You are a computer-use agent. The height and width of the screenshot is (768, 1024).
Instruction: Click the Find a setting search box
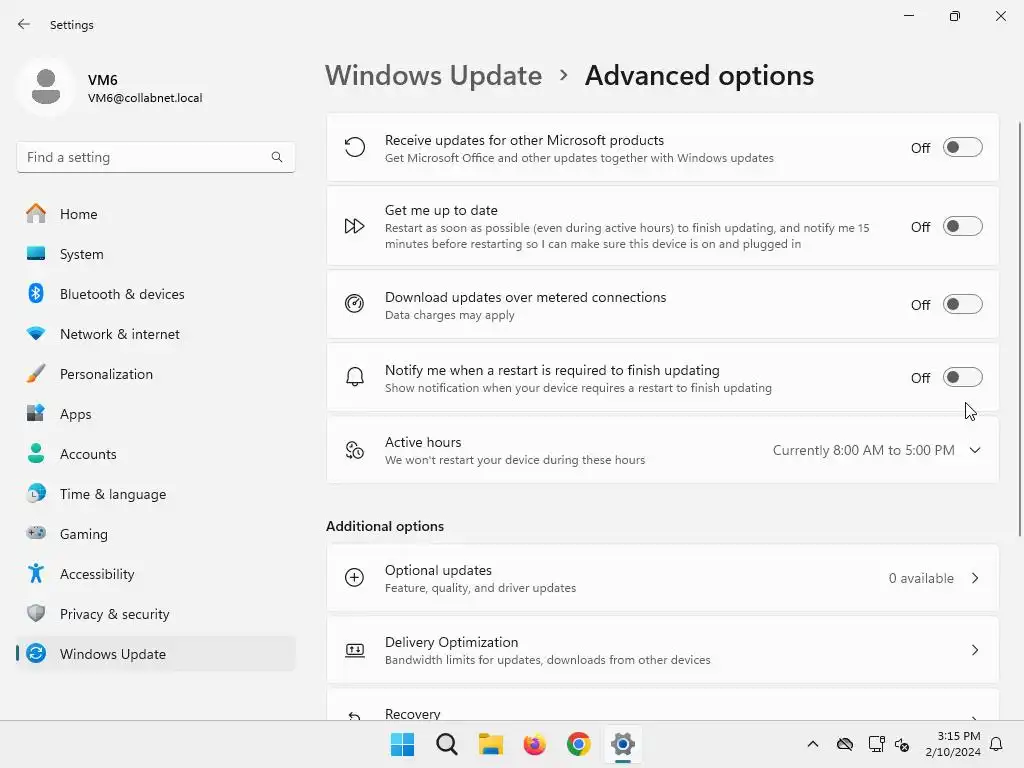[155, 157]
